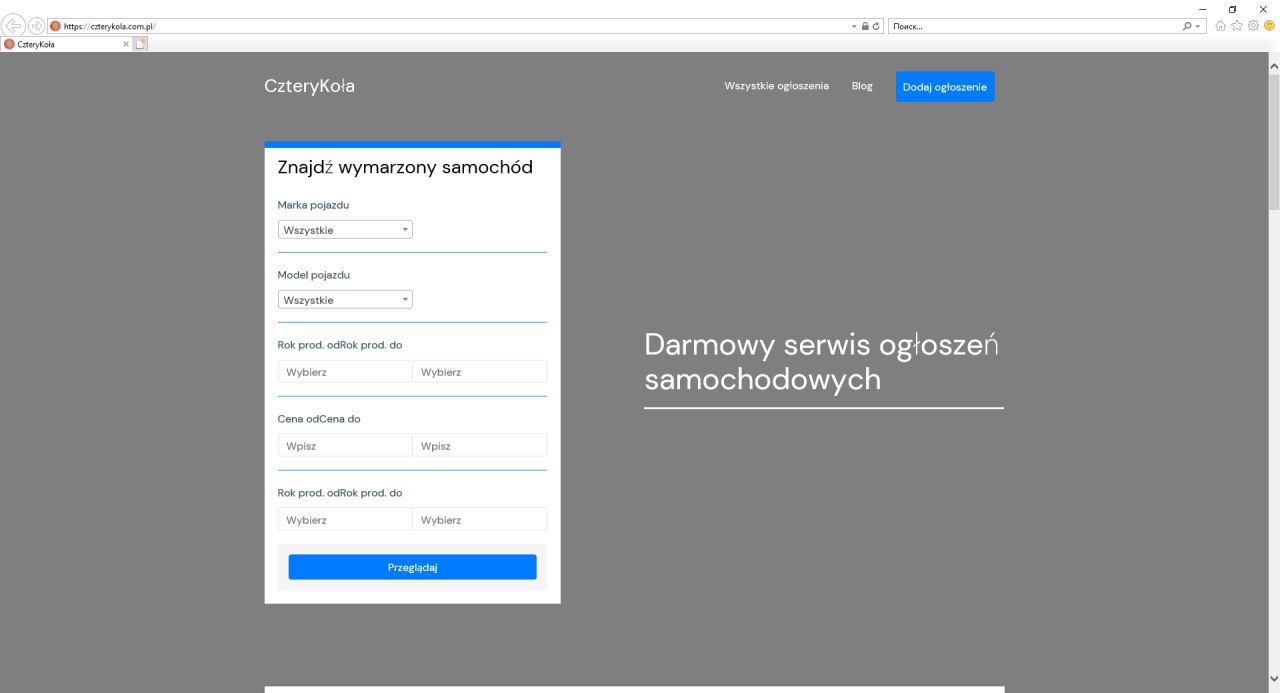
Task: Switch to the CzteryKoła browser tab
Action: tap(66, 44)
